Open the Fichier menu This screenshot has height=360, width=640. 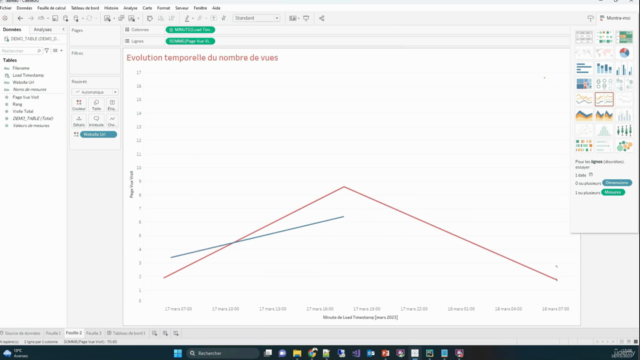pyautogui.click(x=6, y=8)
